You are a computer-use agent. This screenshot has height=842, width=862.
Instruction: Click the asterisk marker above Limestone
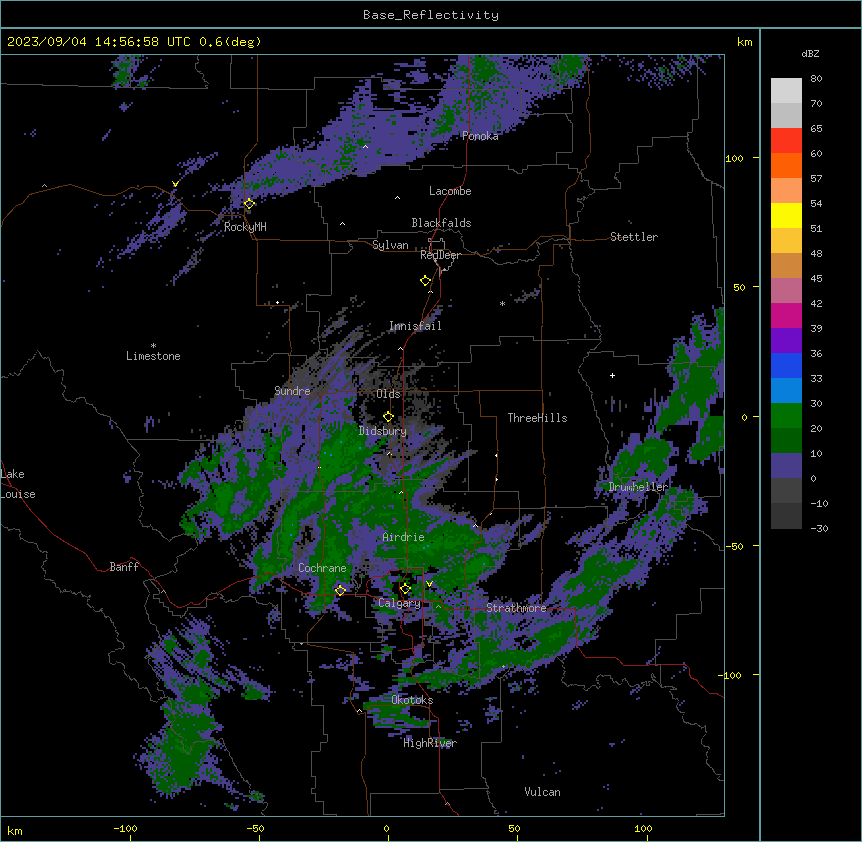tap(153, 346)
